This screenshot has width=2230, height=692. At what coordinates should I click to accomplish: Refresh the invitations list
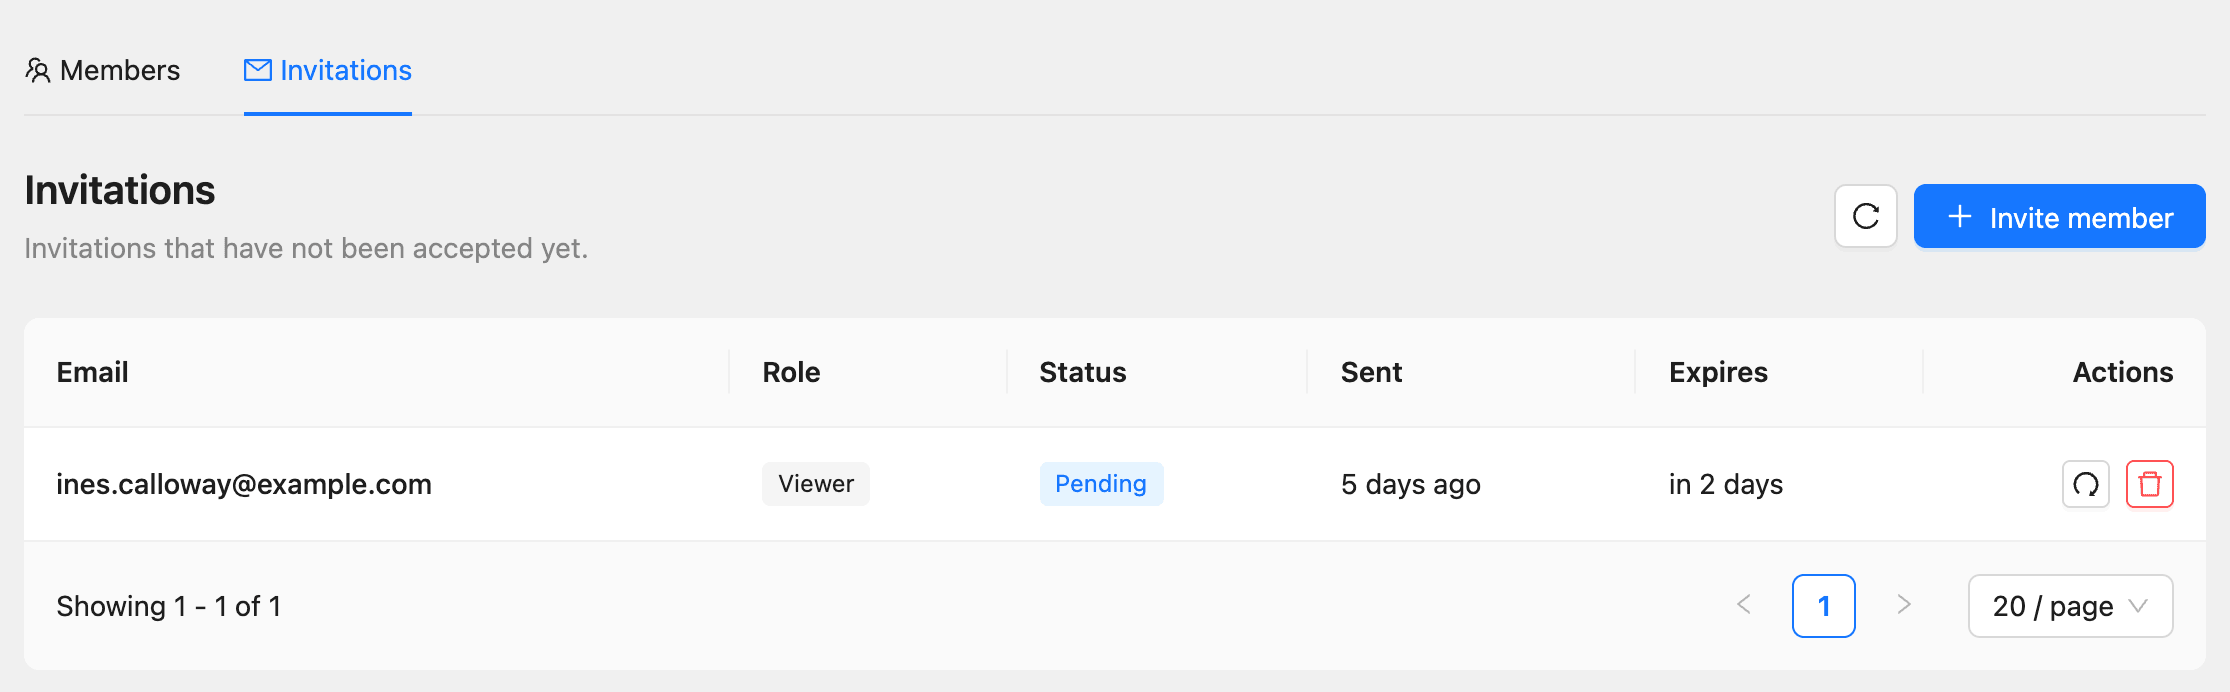[x=1866, y=216]
